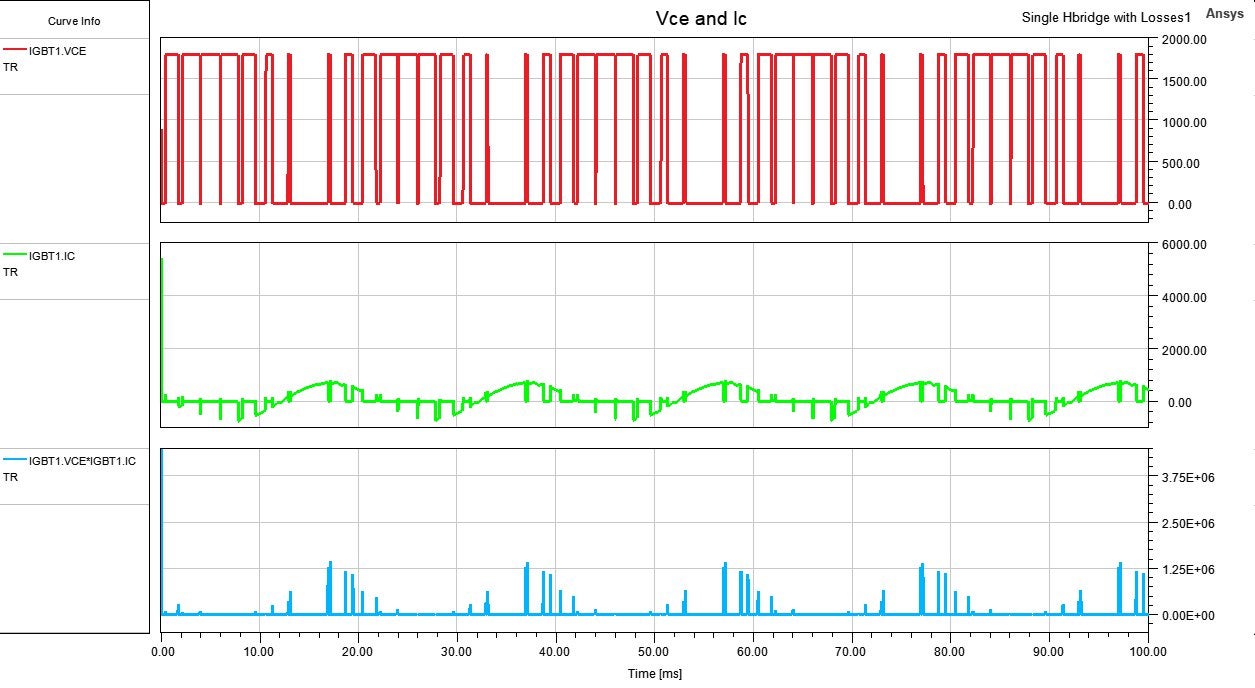This screenshot has width=1255, height=688.
Task: Click the 4000.00 tick on IC axis
Action: (1183, 297)
